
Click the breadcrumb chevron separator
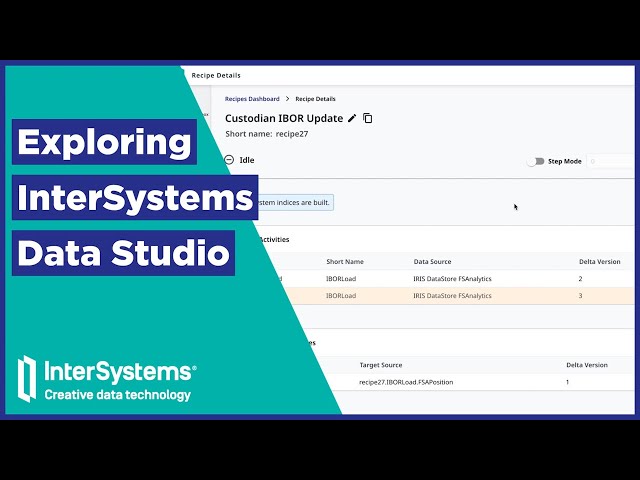click(x=287, y=99)
